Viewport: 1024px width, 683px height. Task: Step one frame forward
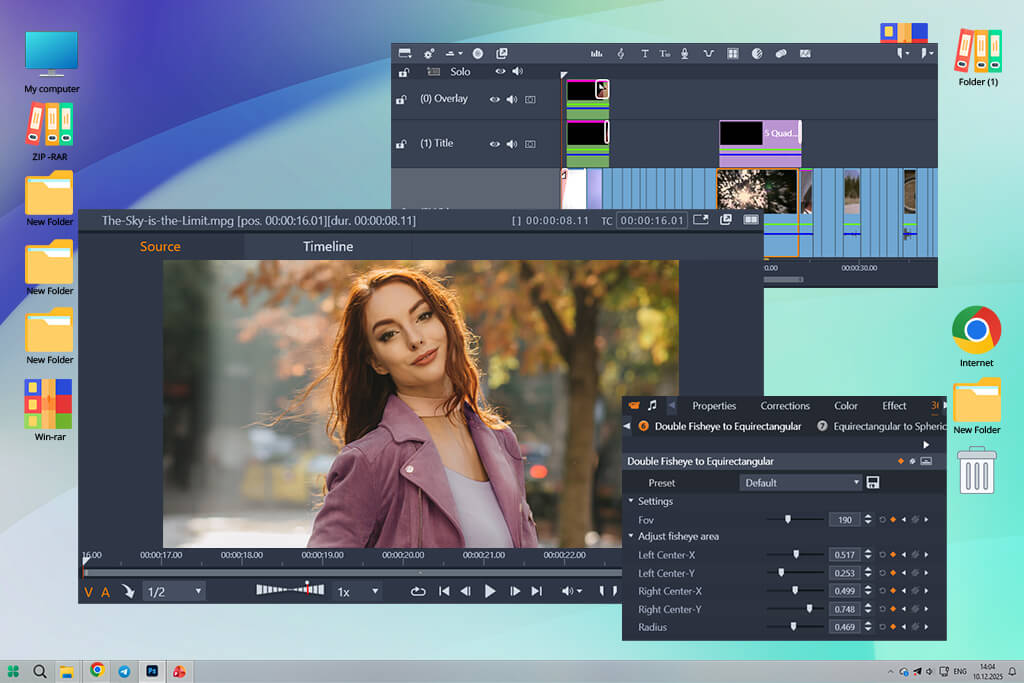(x=515, y=592)
